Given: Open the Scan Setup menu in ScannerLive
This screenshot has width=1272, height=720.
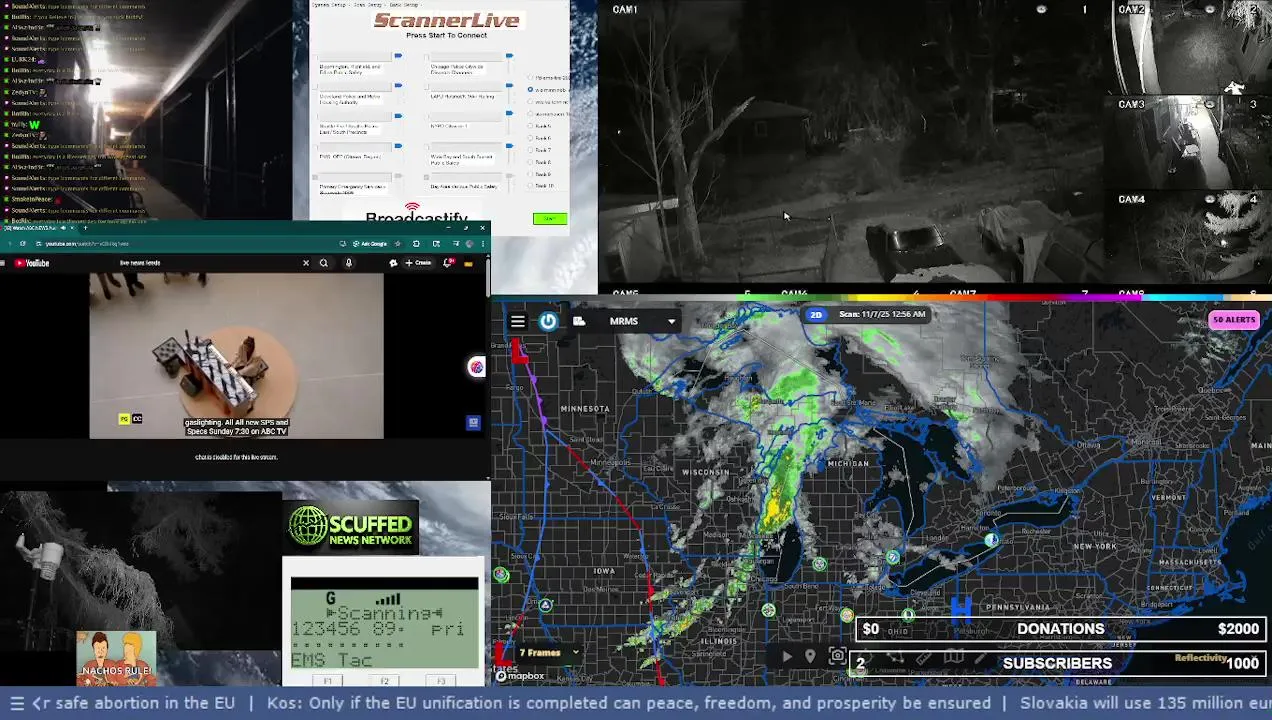Looking at the screenshot, I should (367, 5).
